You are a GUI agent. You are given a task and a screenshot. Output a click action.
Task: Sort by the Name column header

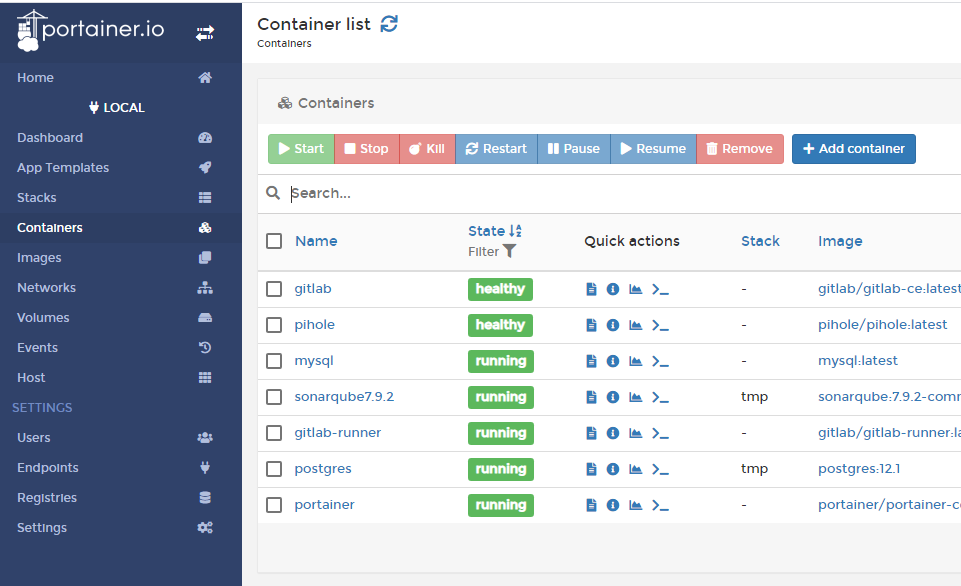pyautogui.click(x=316, y=241)
